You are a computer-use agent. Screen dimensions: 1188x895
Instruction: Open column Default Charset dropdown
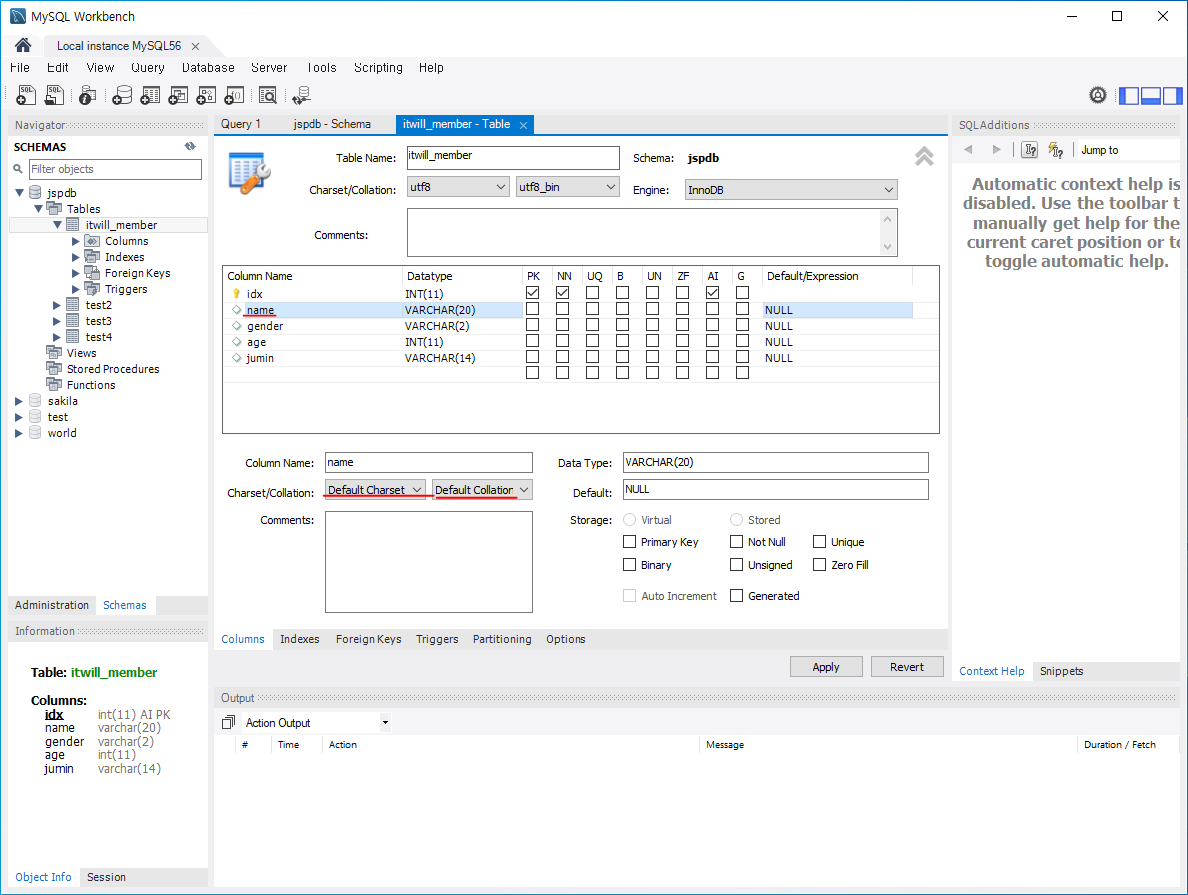click(x=375, y=490)
